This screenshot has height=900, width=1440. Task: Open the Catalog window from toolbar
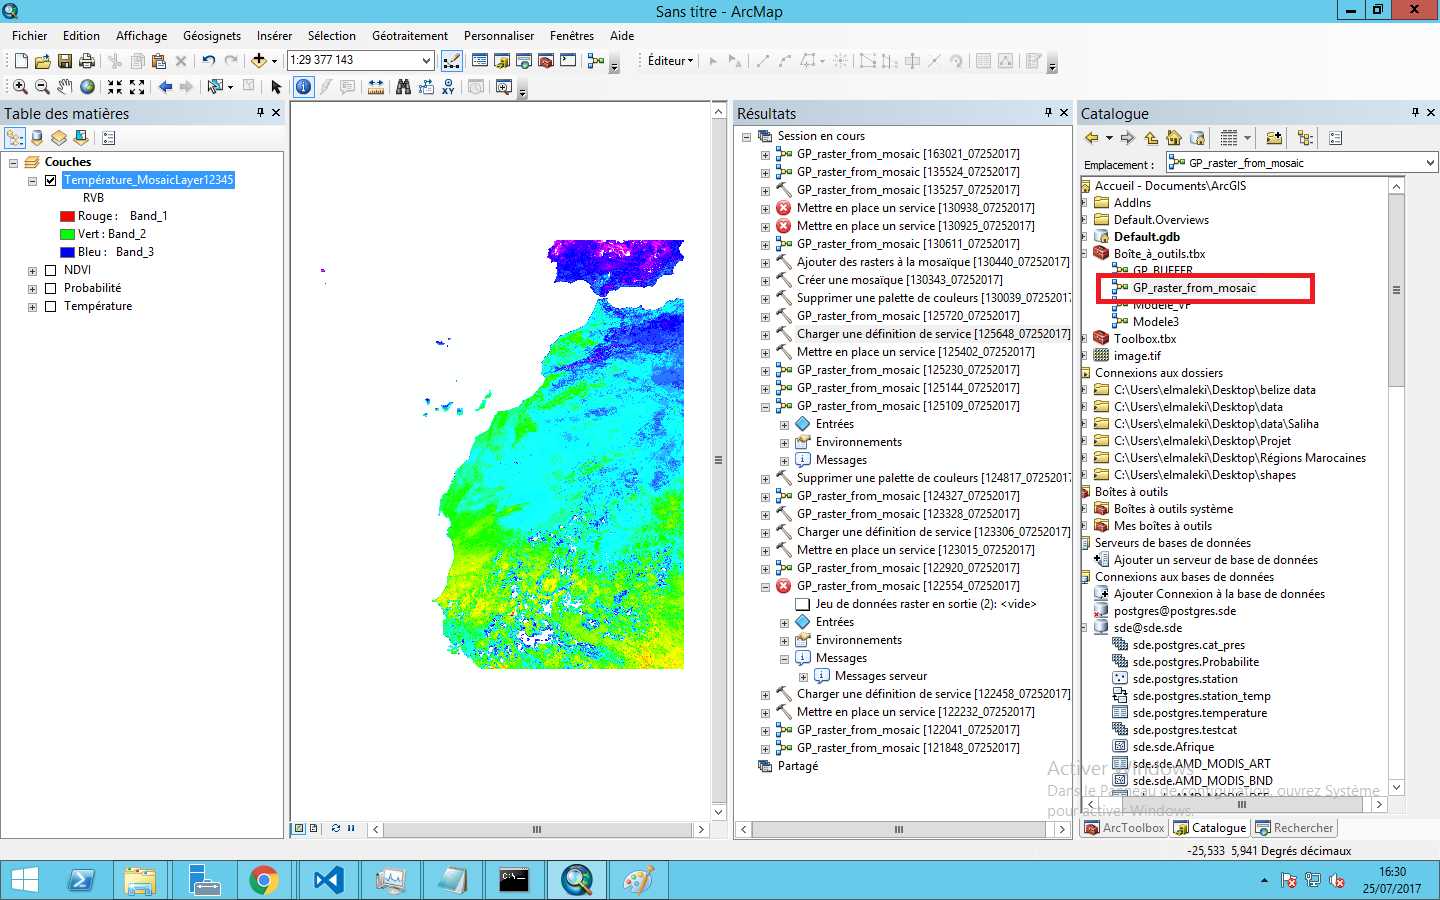tap(502, 61)
